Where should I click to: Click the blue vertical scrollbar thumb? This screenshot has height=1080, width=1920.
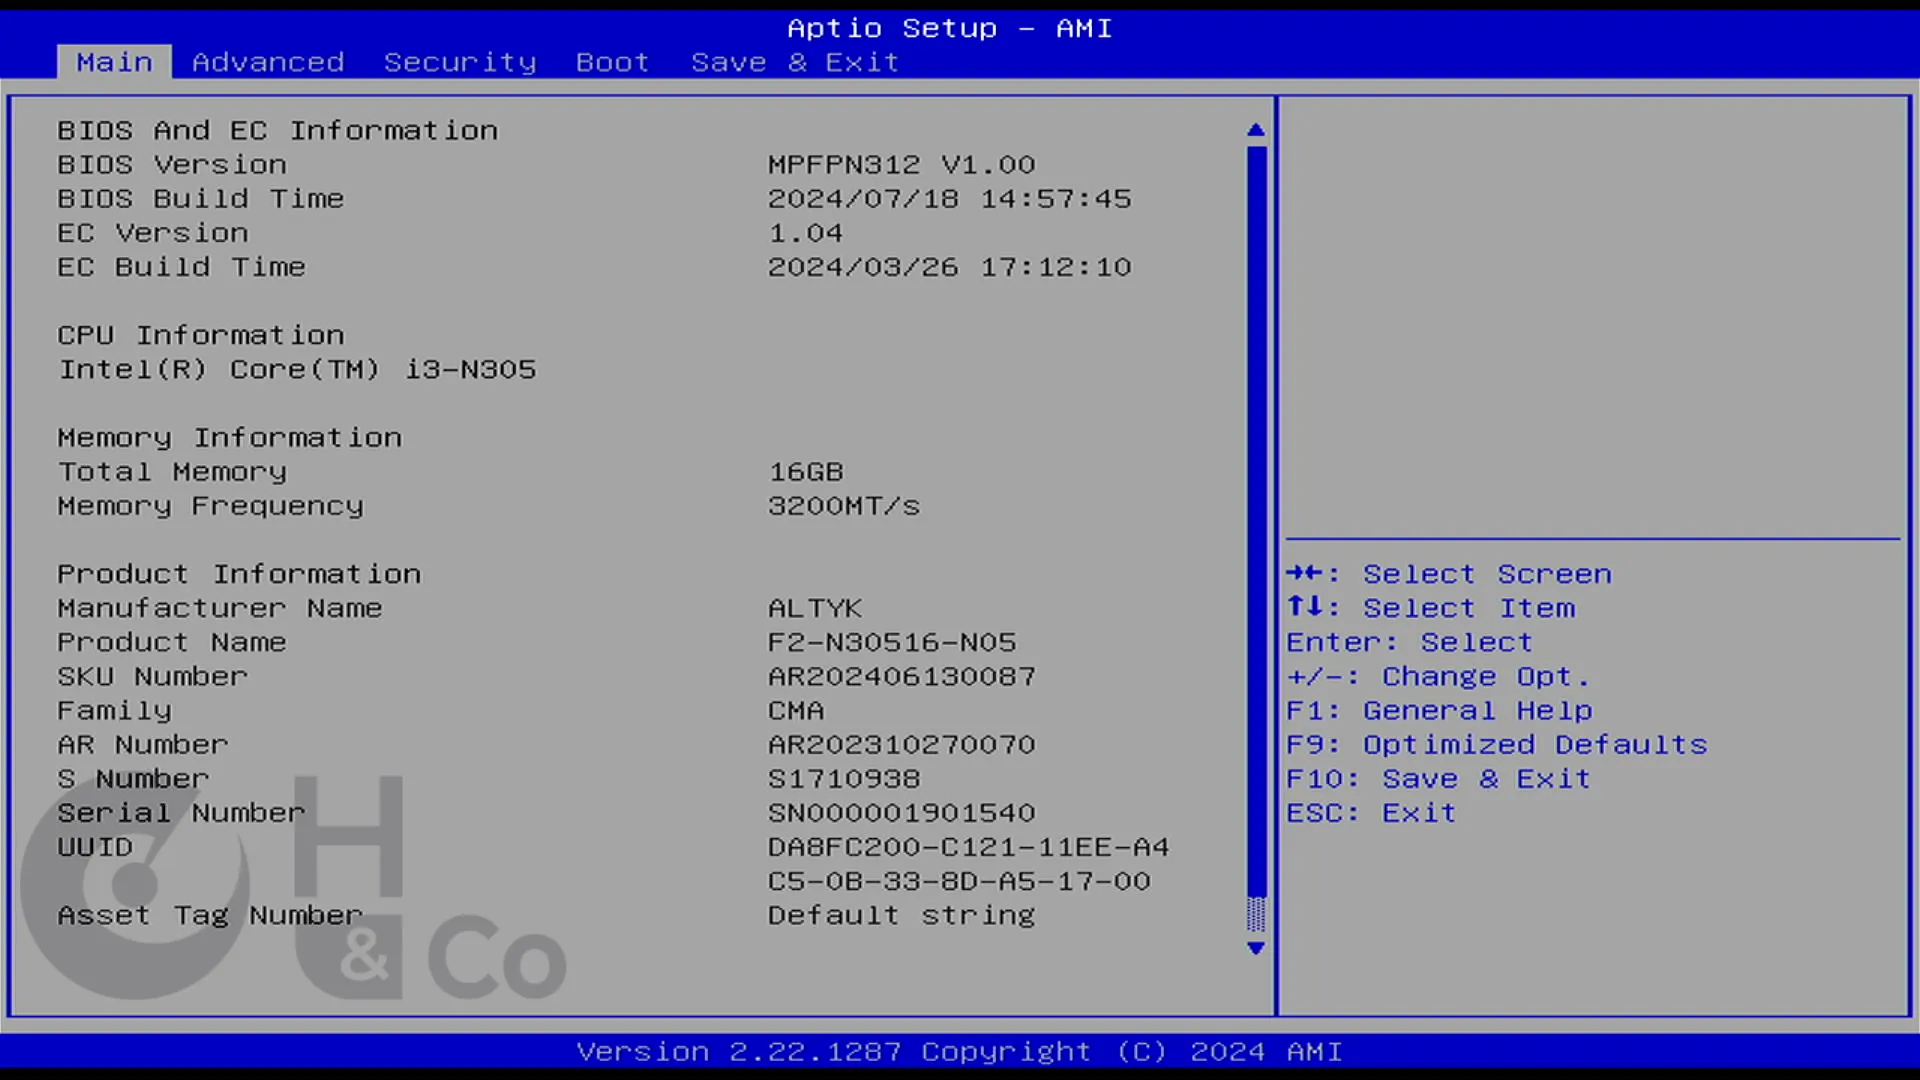pos(1256,520)
